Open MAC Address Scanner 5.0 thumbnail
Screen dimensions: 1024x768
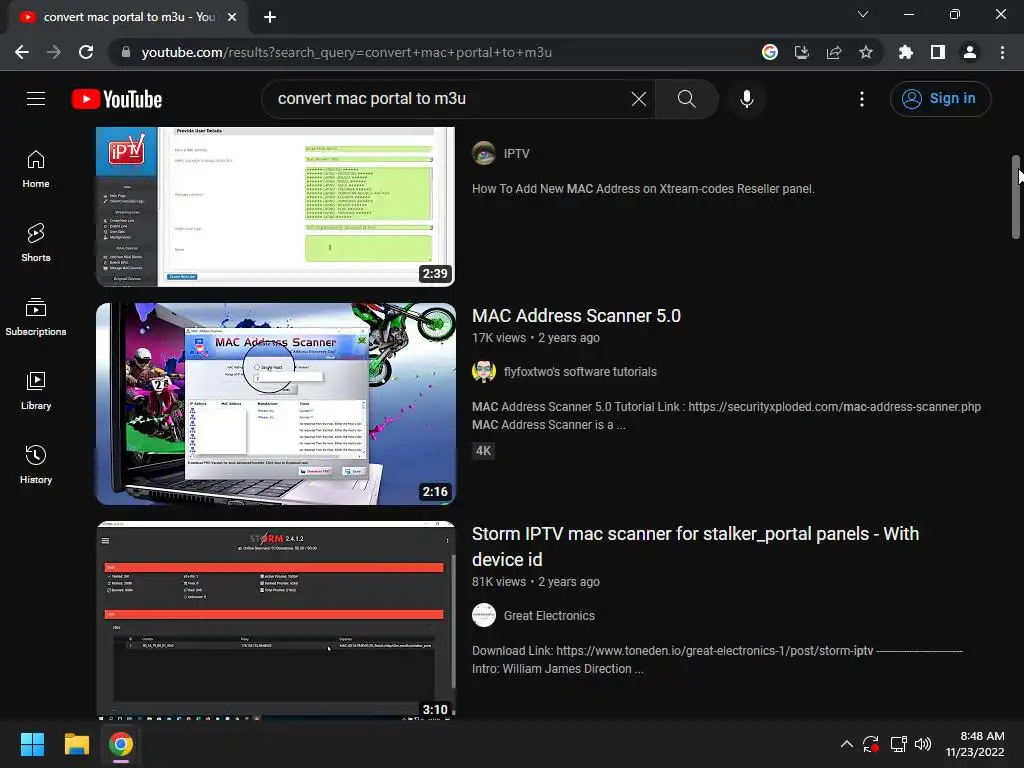pos(276,404)
